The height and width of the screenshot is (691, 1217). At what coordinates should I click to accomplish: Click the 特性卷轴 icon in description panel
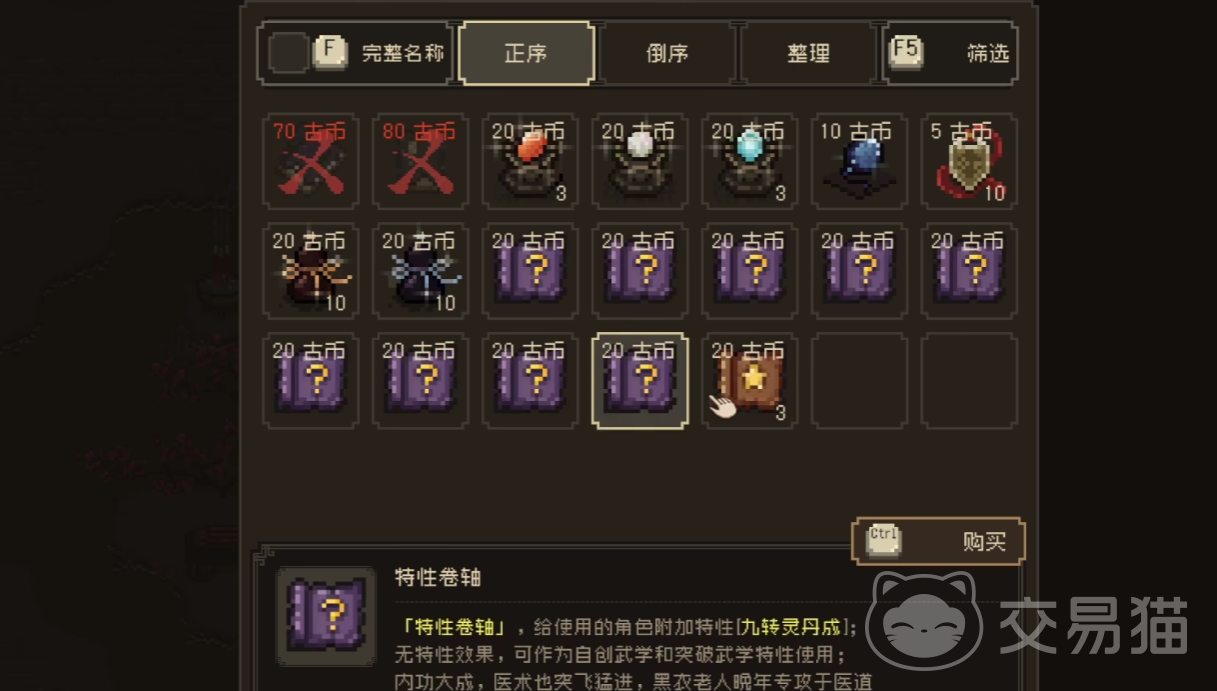[326, 616]
